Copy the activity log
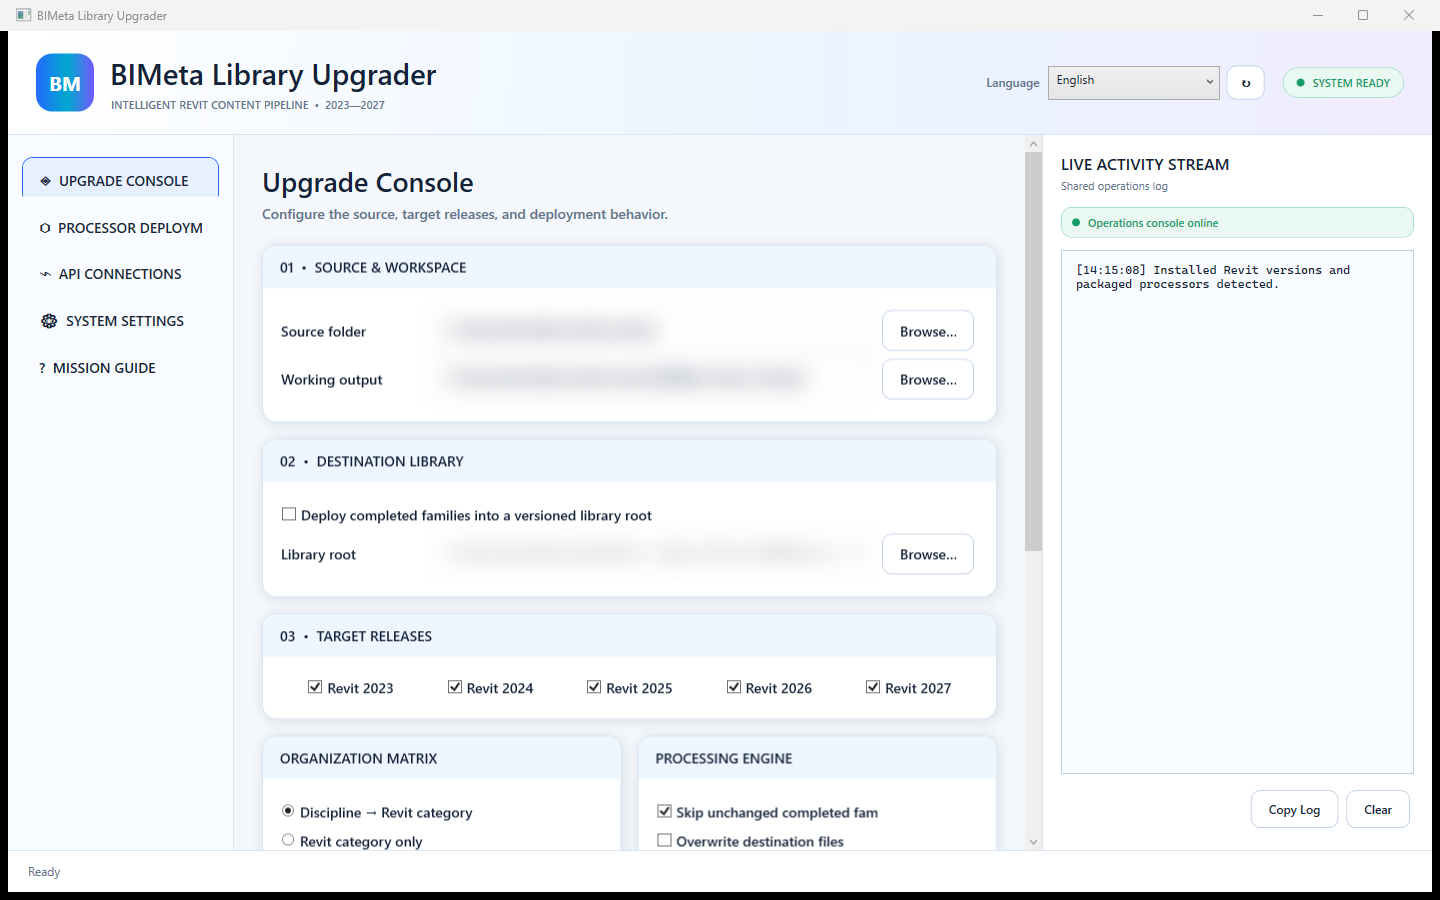Image resolution: width=1440 pixels, height=900 pixels. click(x=1294, y=809)
